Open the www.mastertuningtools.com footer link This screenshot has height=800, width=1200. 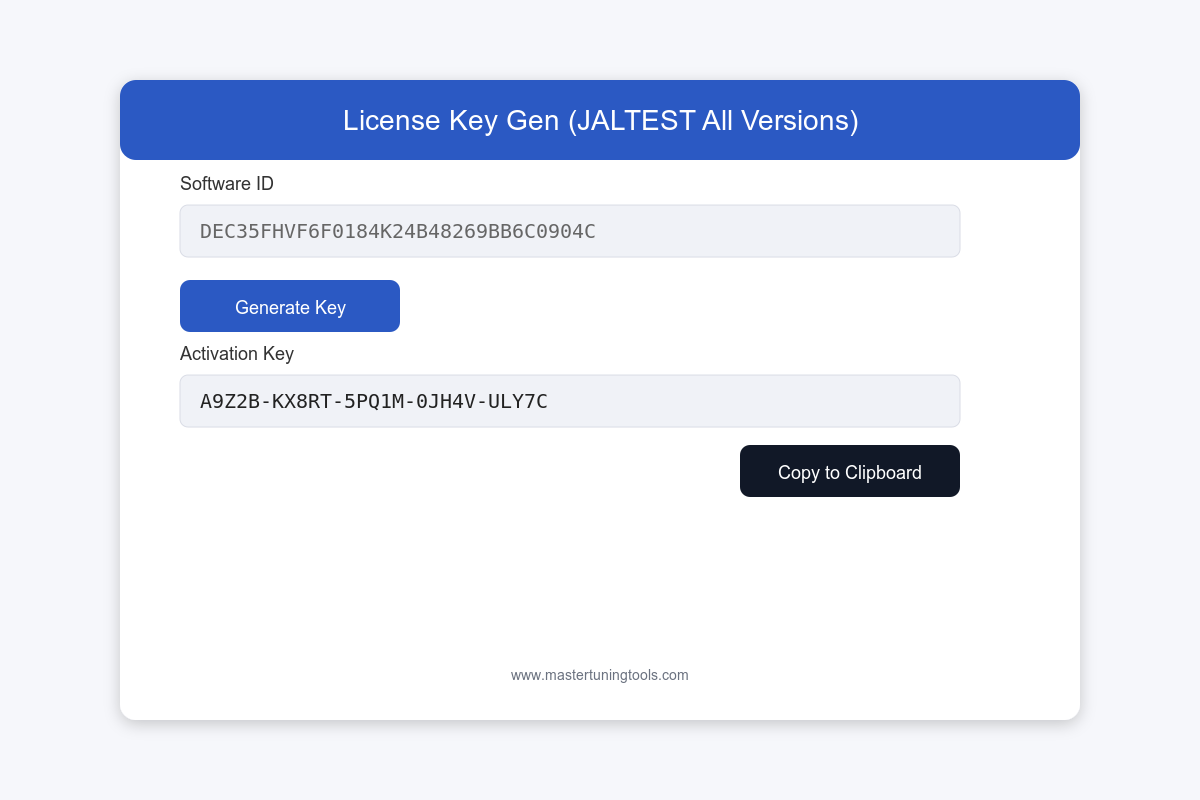click(x=599, y=675)
